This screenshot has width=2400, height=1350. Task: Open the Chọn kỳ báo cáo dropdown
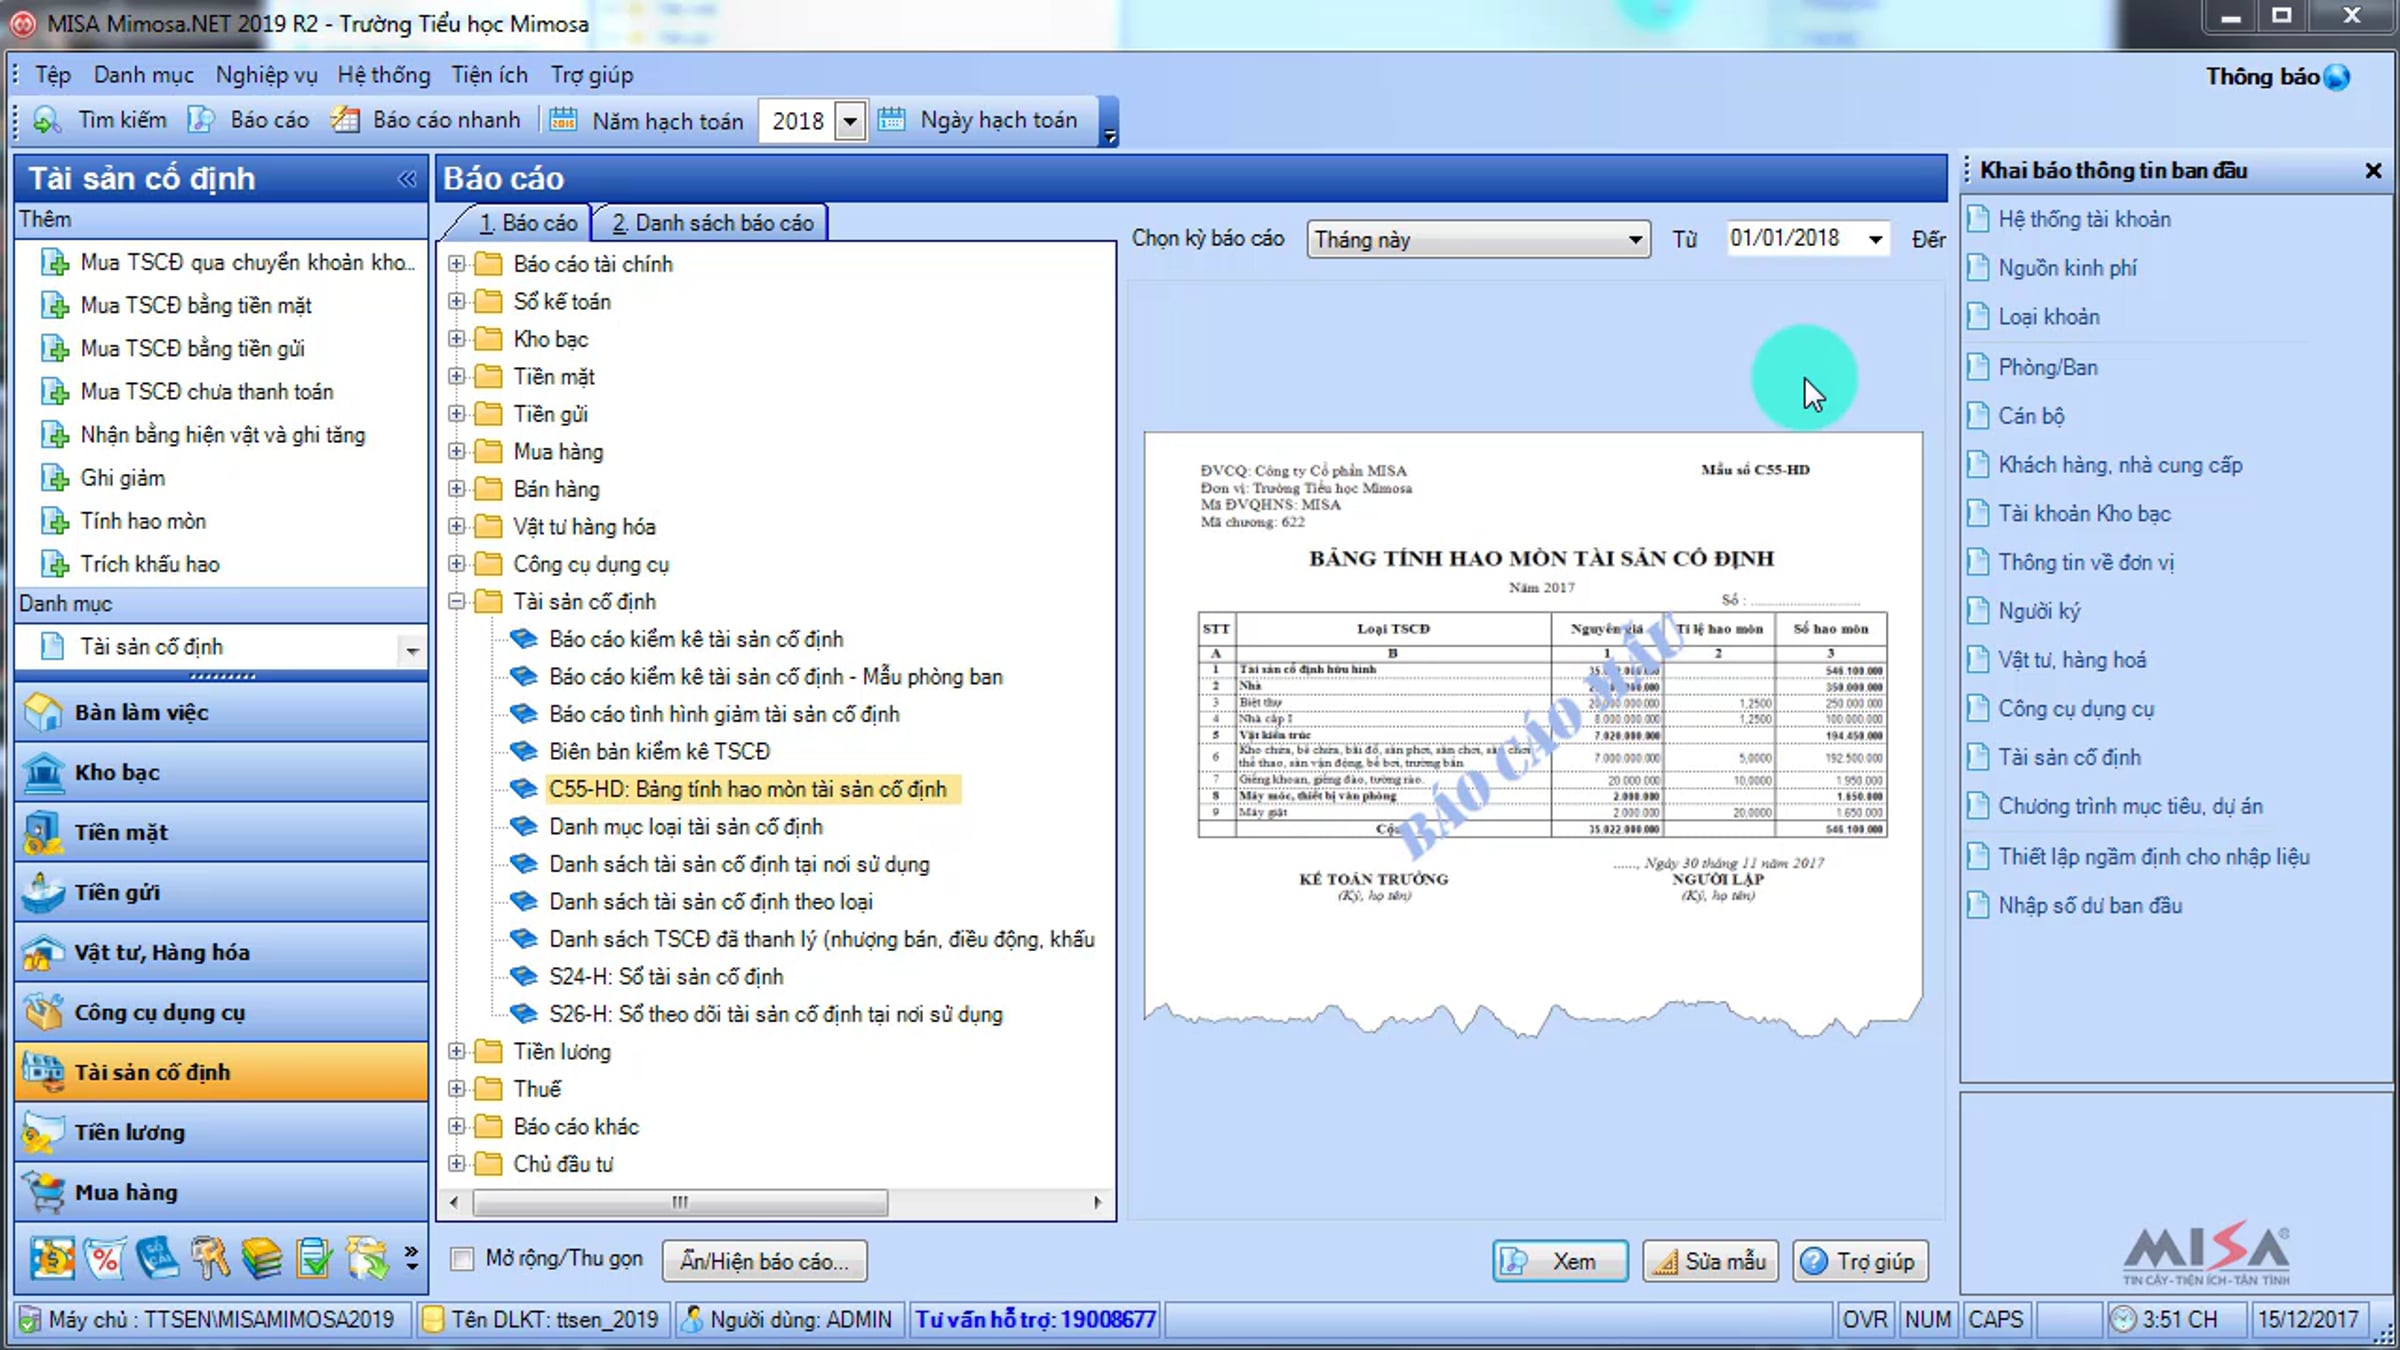(x=1635, y=240)
